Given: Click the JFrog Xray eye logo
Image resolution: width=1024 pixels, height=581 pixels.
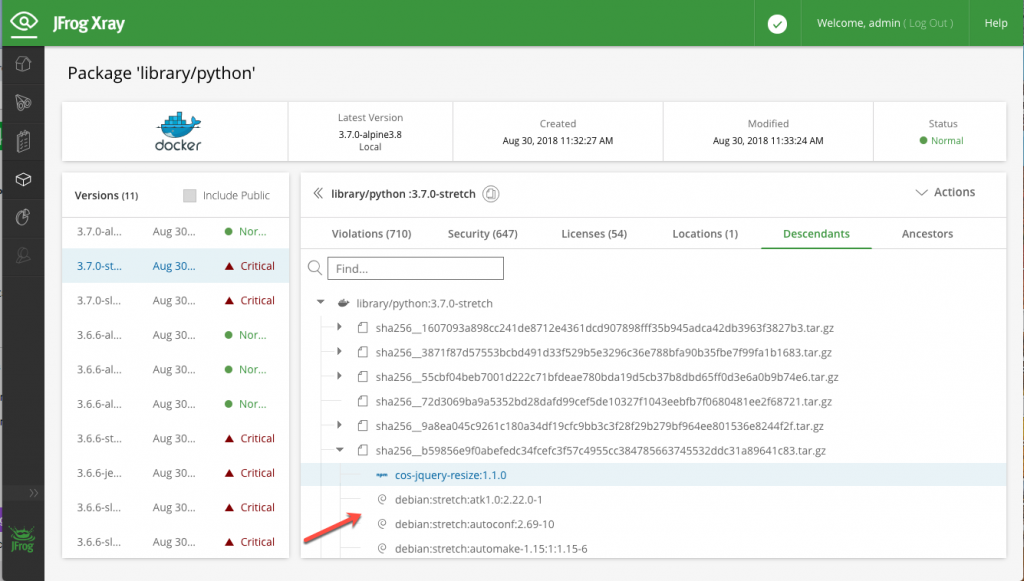Looking at the screenshot, I should coord(23,23).
